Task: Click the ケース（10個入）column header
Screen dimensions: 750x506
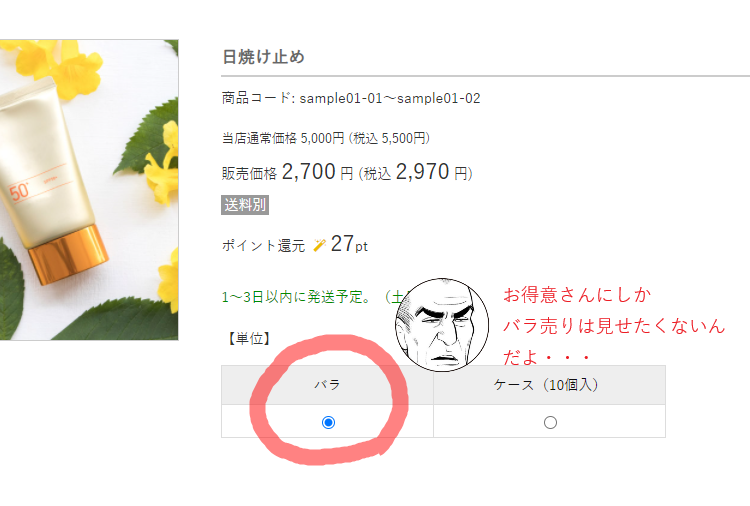Action: pyautogui.click(x=550, y=385)
